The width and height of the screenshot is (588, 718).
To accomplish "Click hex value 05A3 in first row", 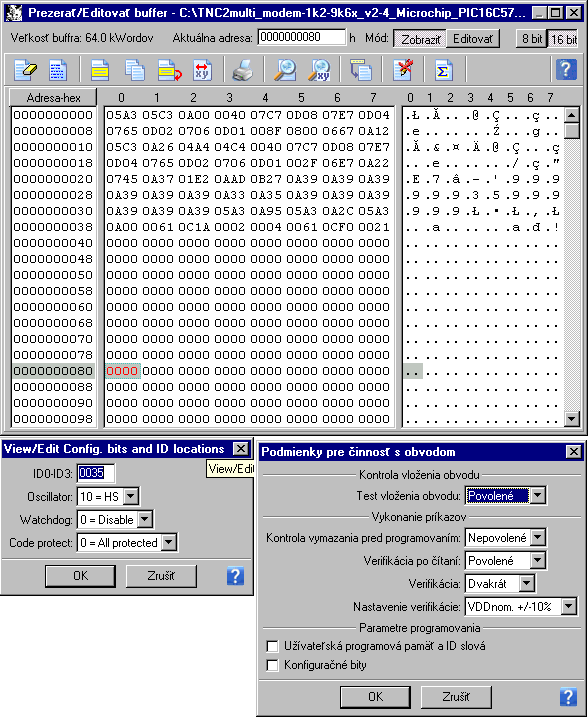I will click(122, 115).
